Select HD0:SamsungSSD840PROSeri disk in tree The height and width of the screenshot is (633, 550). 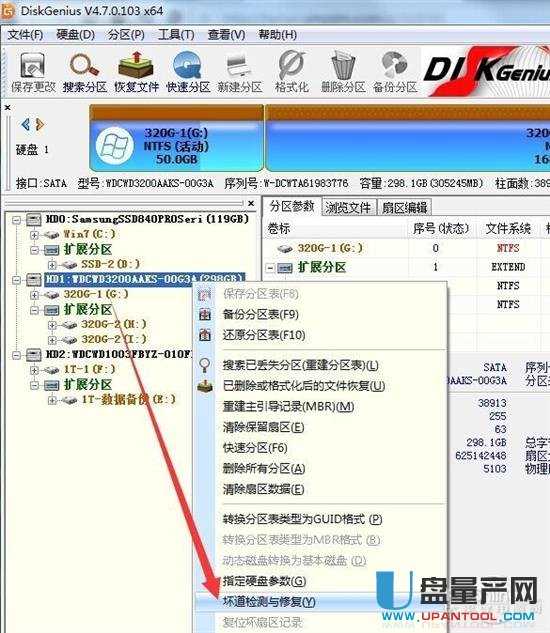pyautogui.click(x=147, y=219)
